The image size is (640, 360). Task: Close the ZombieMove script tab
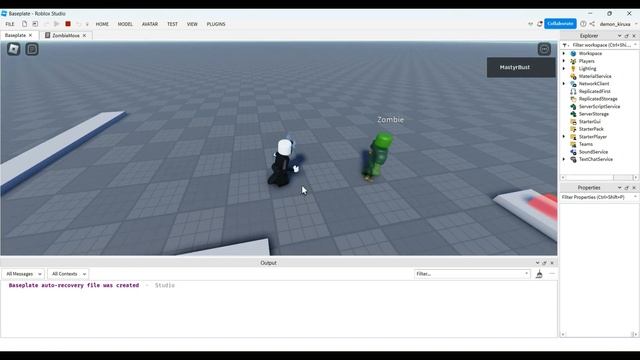(x=84, y=36)
